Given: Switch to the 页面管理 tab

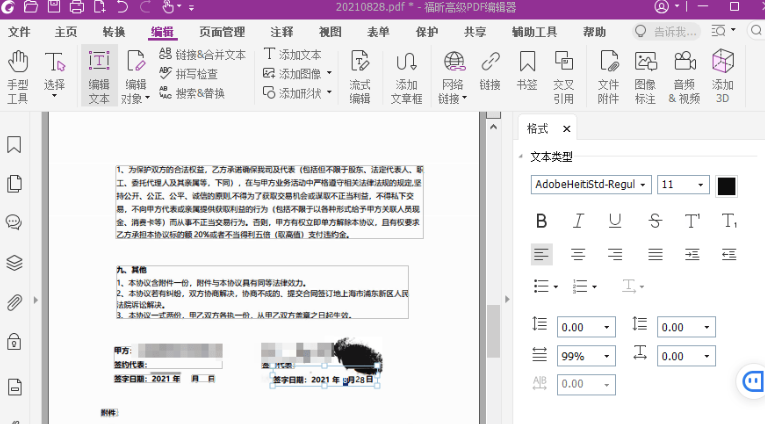Looking at the screenshot, I should pos(222,32).
